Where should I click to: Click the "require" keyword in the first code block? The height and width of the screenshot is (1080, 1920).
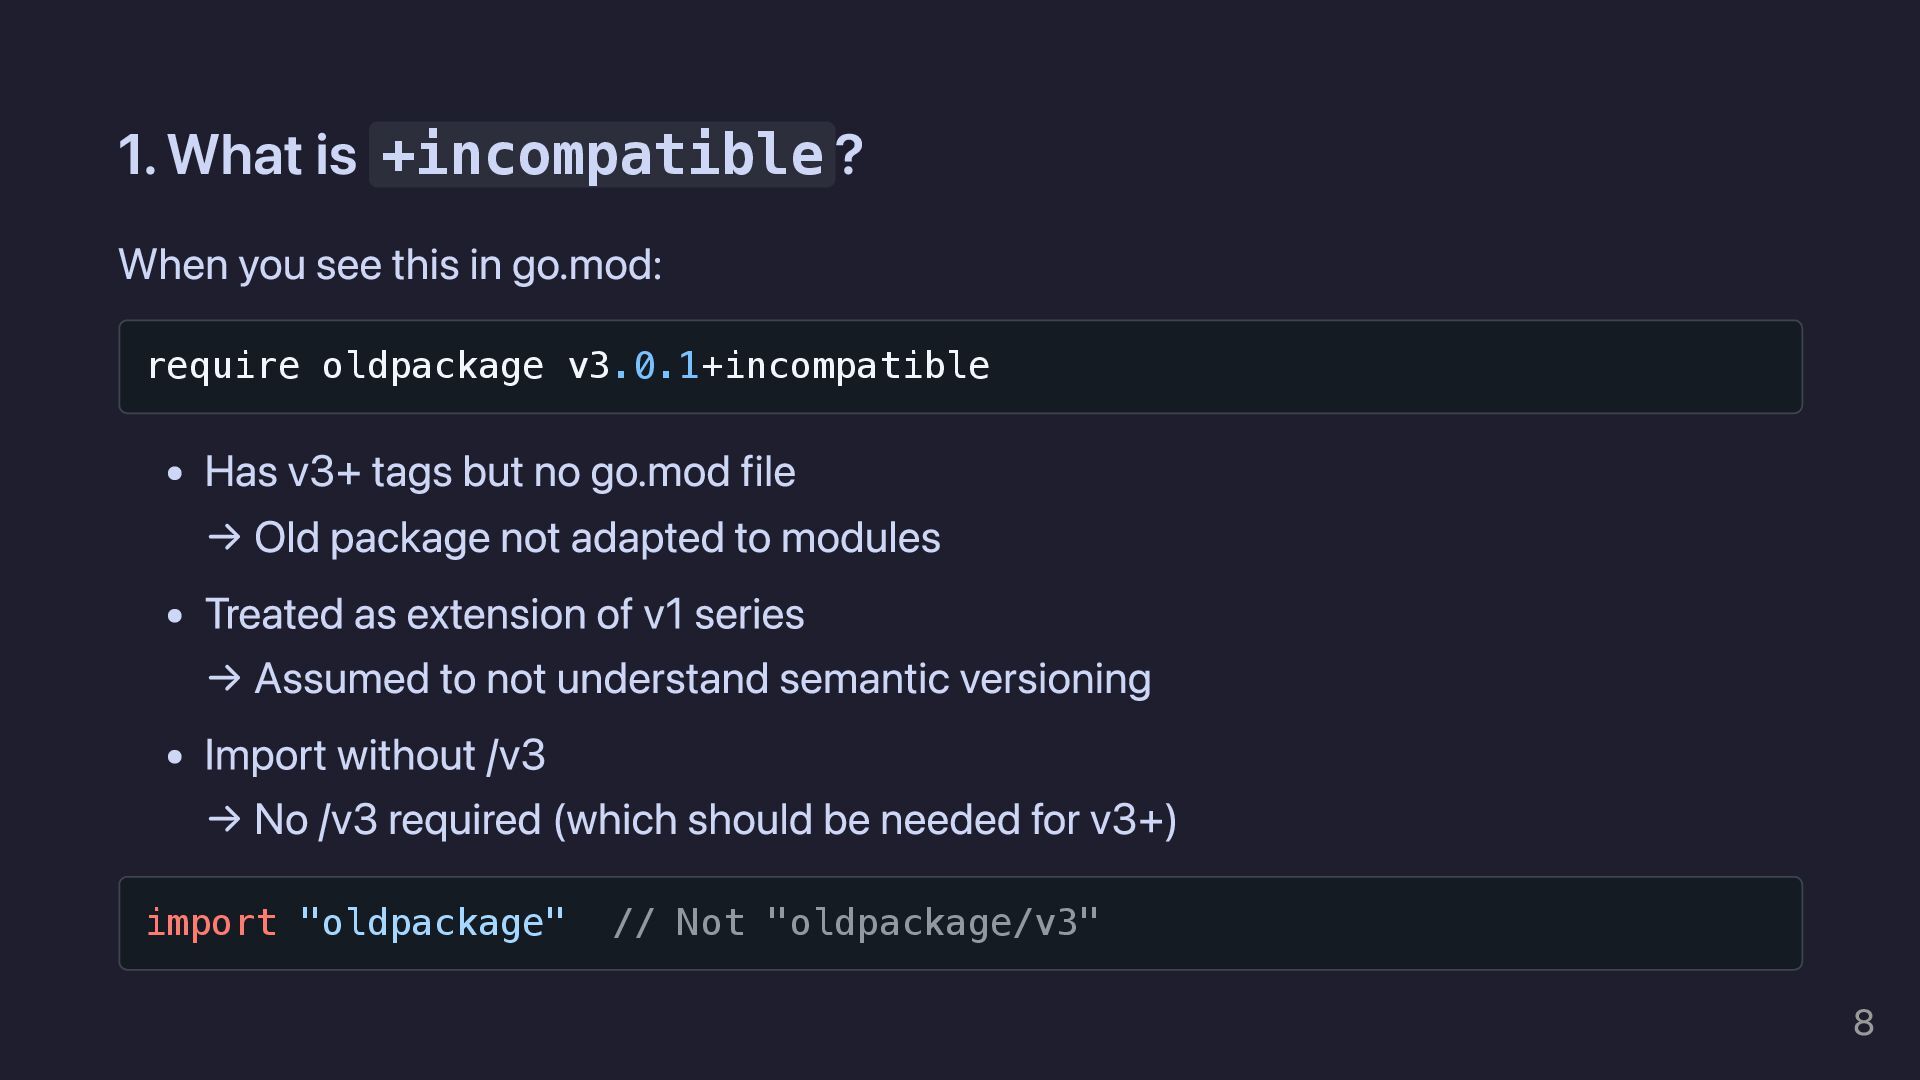point(223,366)
